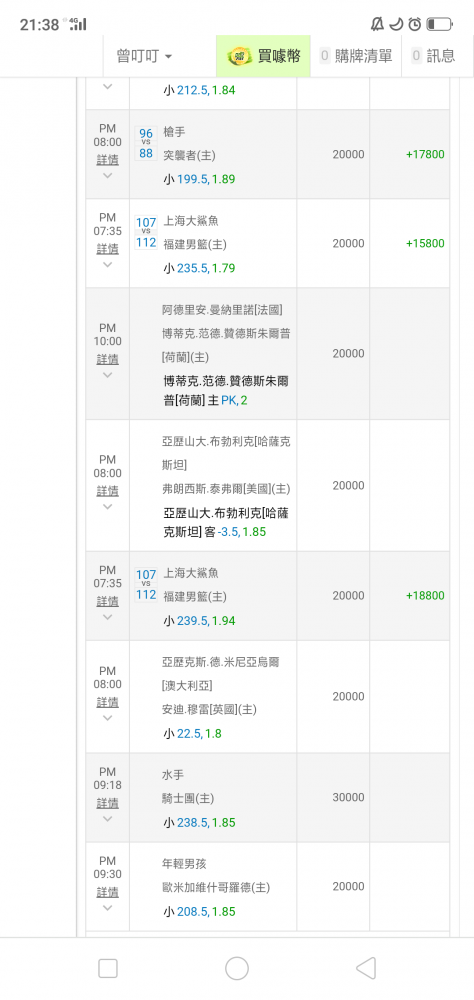Tap the alarm clock status bar icon
This screenshot has height=1000, width=474.
click(415, 24)
